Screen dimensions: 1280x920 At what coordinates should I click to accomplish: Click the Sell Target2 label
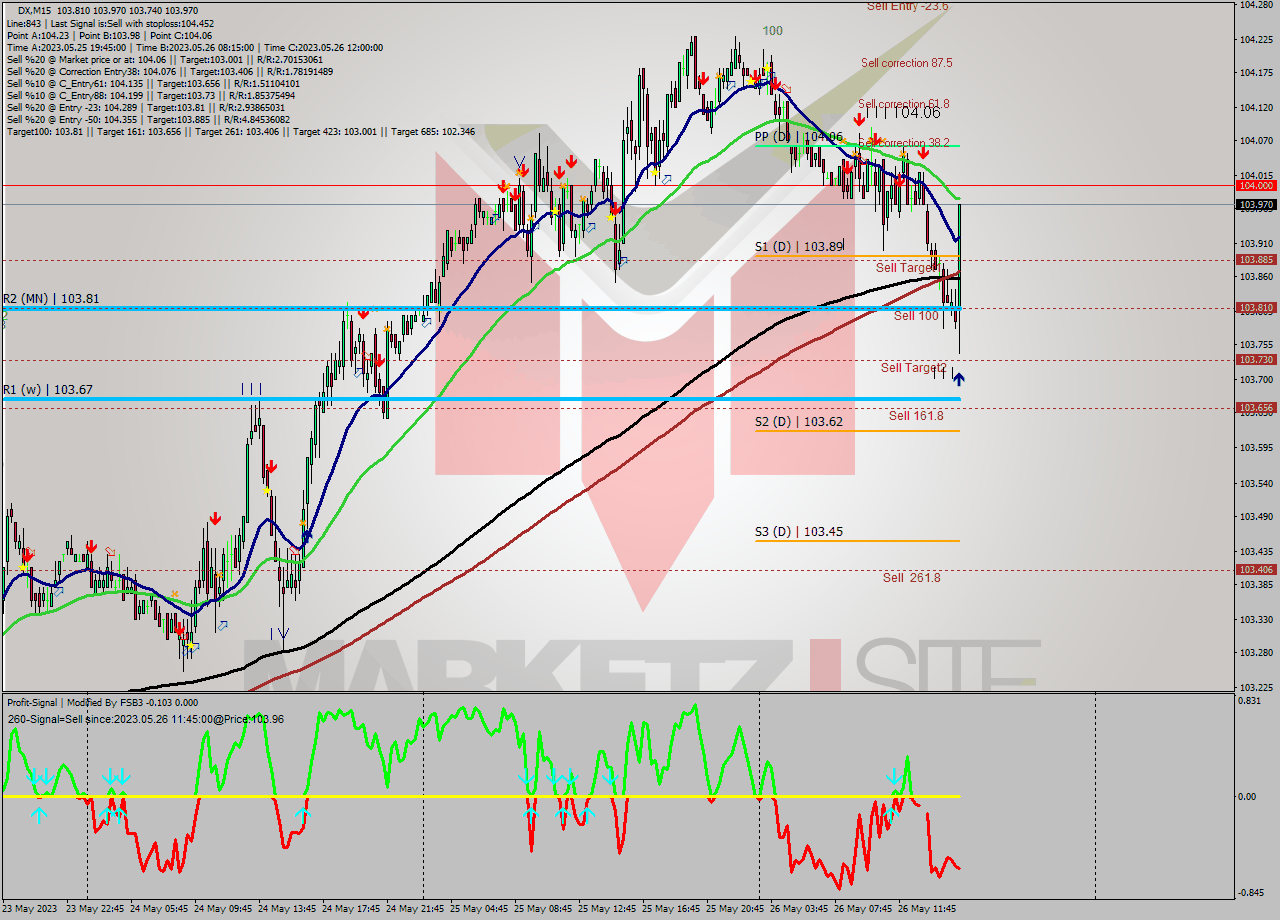tap(913, 368)
